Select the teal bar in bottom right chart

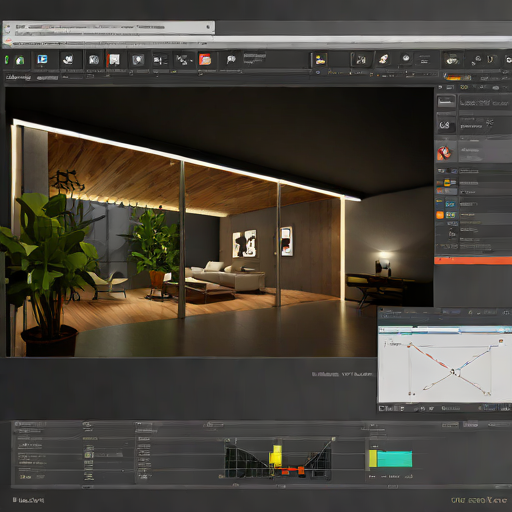pyautogui.click(x=395, y=459)
